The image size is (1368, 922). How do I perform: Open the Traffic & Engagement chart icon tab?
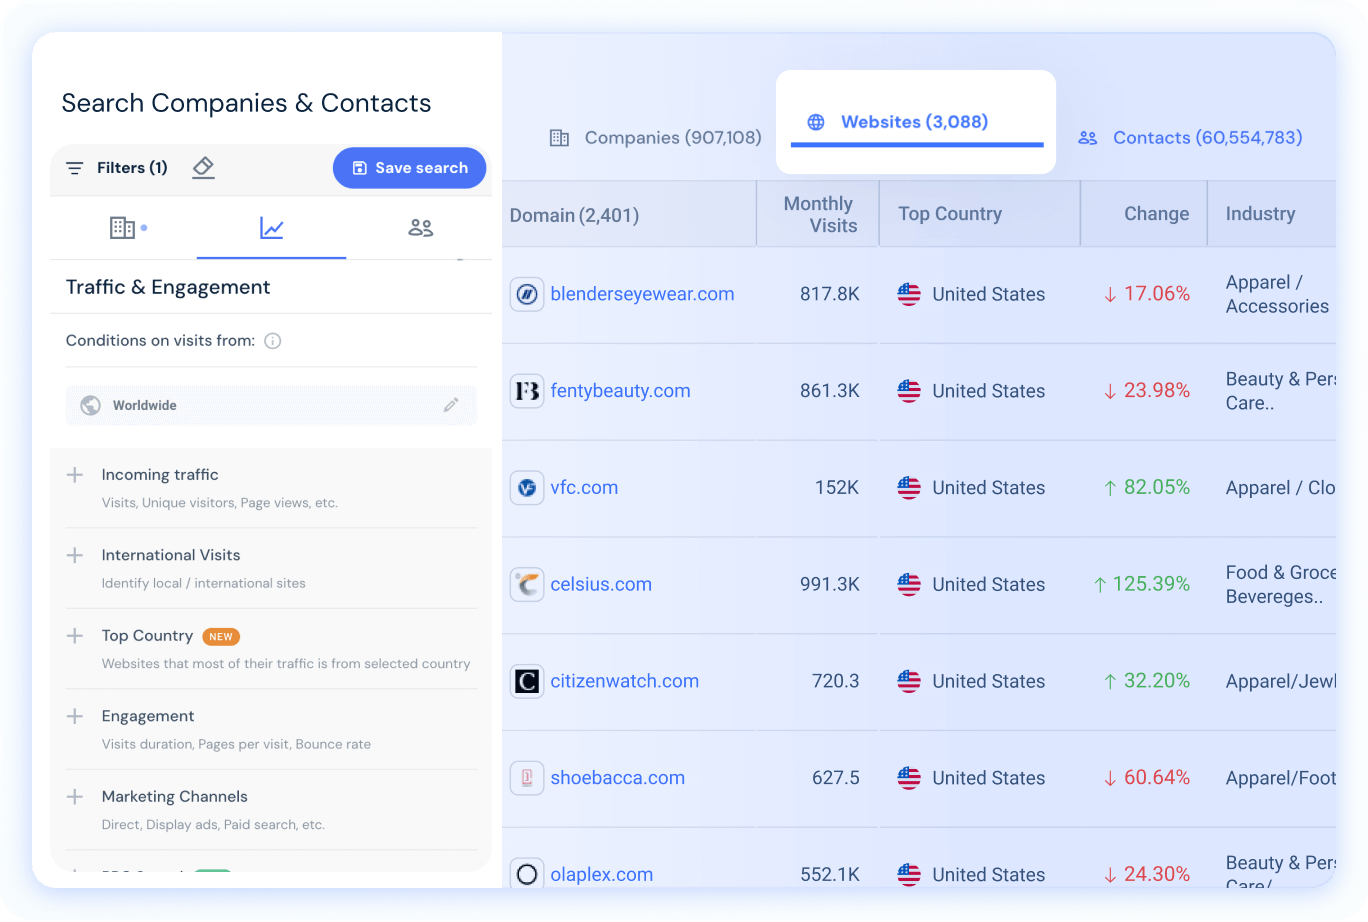(x=271, y=227)
